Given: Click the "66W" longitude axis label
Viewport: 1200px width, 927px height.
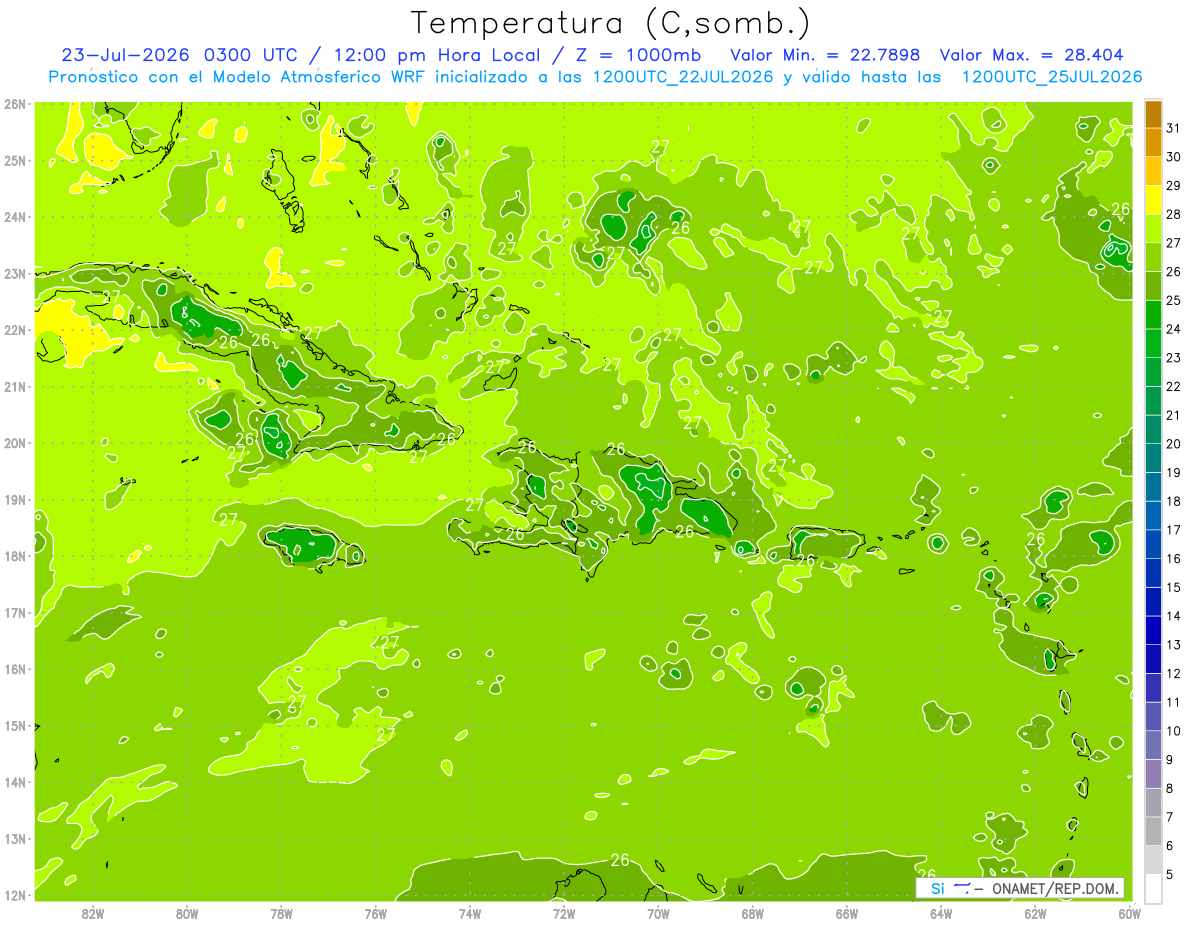Looking at the screenshot, I should tap(846, 914).
